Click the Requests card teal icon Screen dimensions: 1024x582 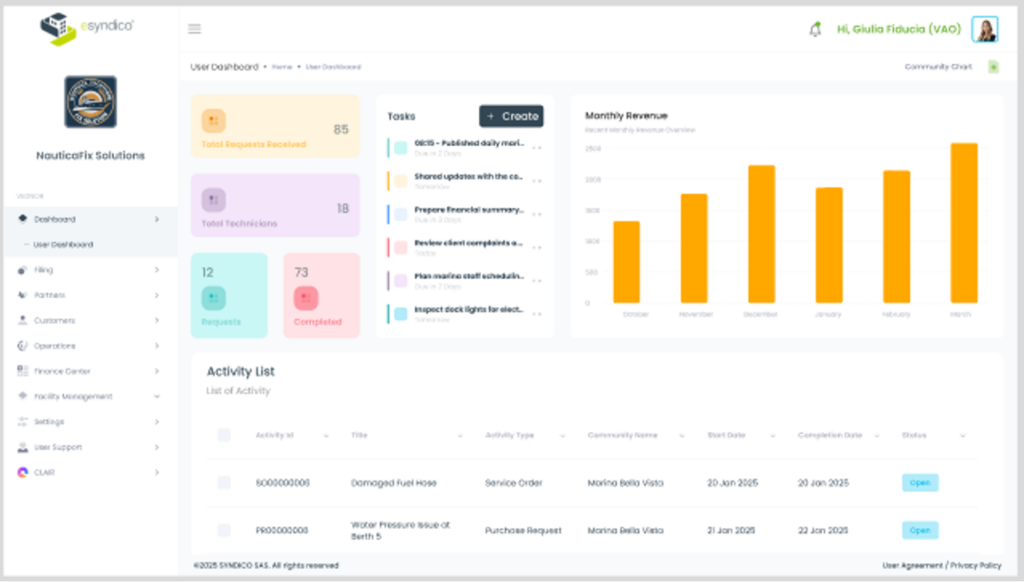(213, 298)
